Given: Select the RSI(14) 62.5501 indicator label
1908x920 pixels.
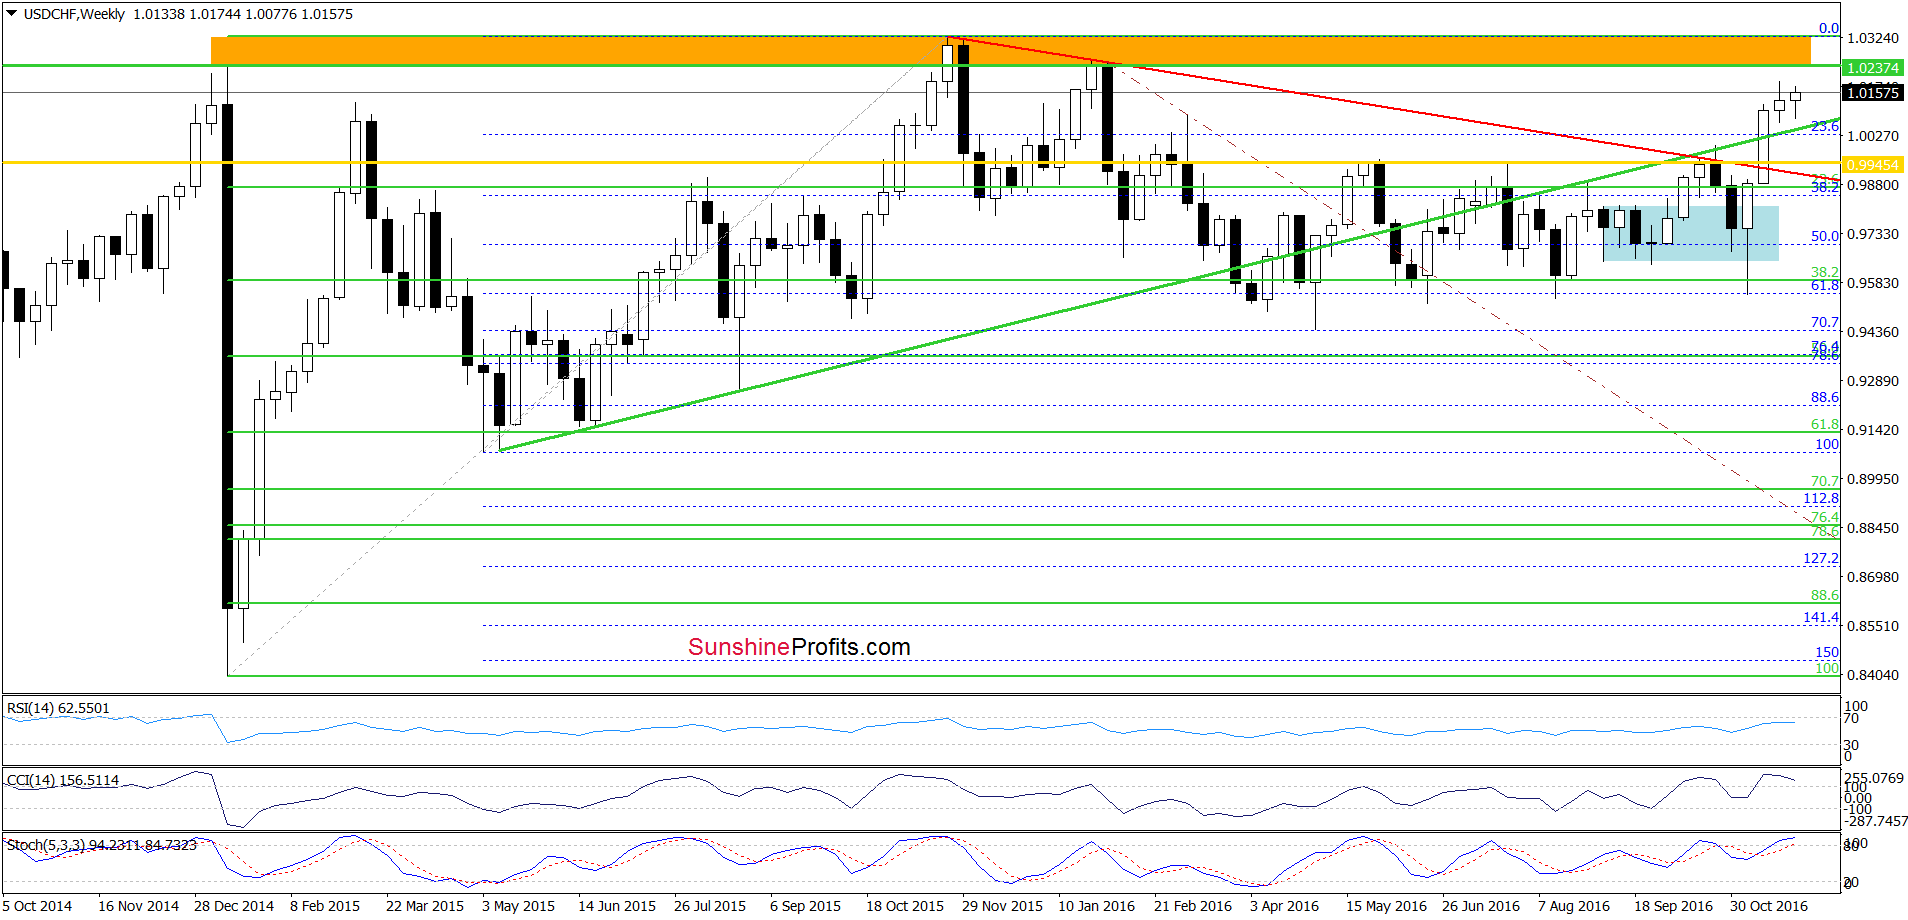Looking at the screenshot, I should pos(58,708).
